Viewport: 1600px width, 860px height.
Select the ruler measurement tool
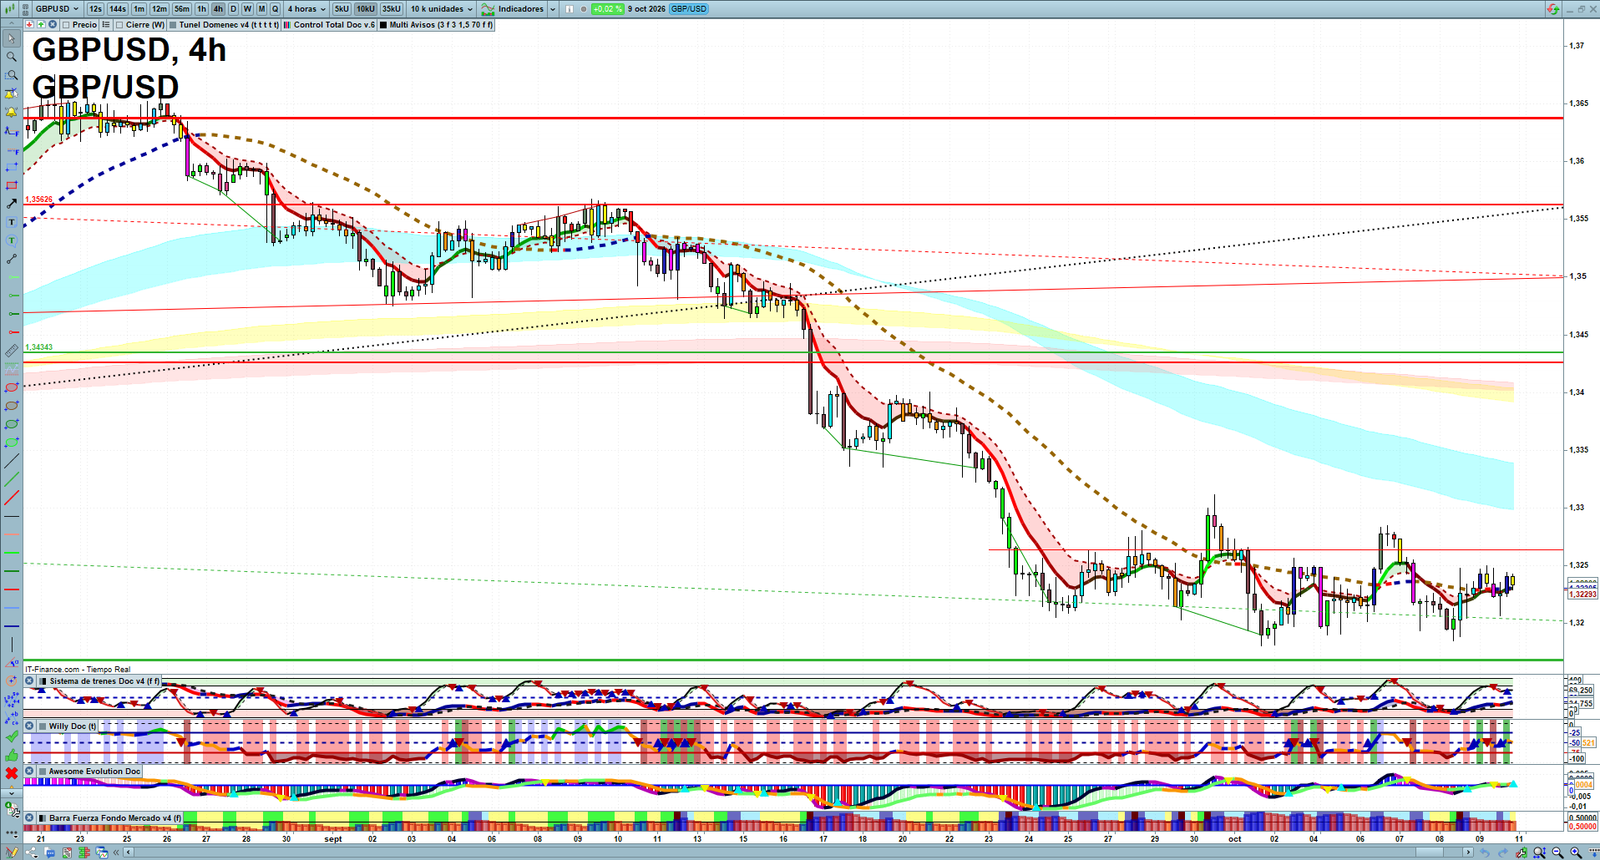(x=11, y=351)
